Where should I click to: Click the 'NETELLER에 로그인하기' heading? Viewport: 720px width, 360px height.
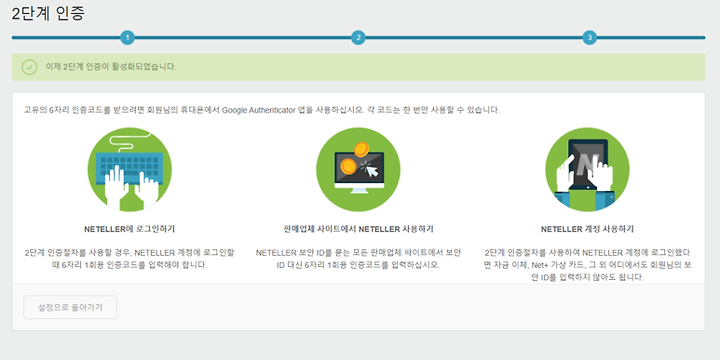click(x=129, y=229)
